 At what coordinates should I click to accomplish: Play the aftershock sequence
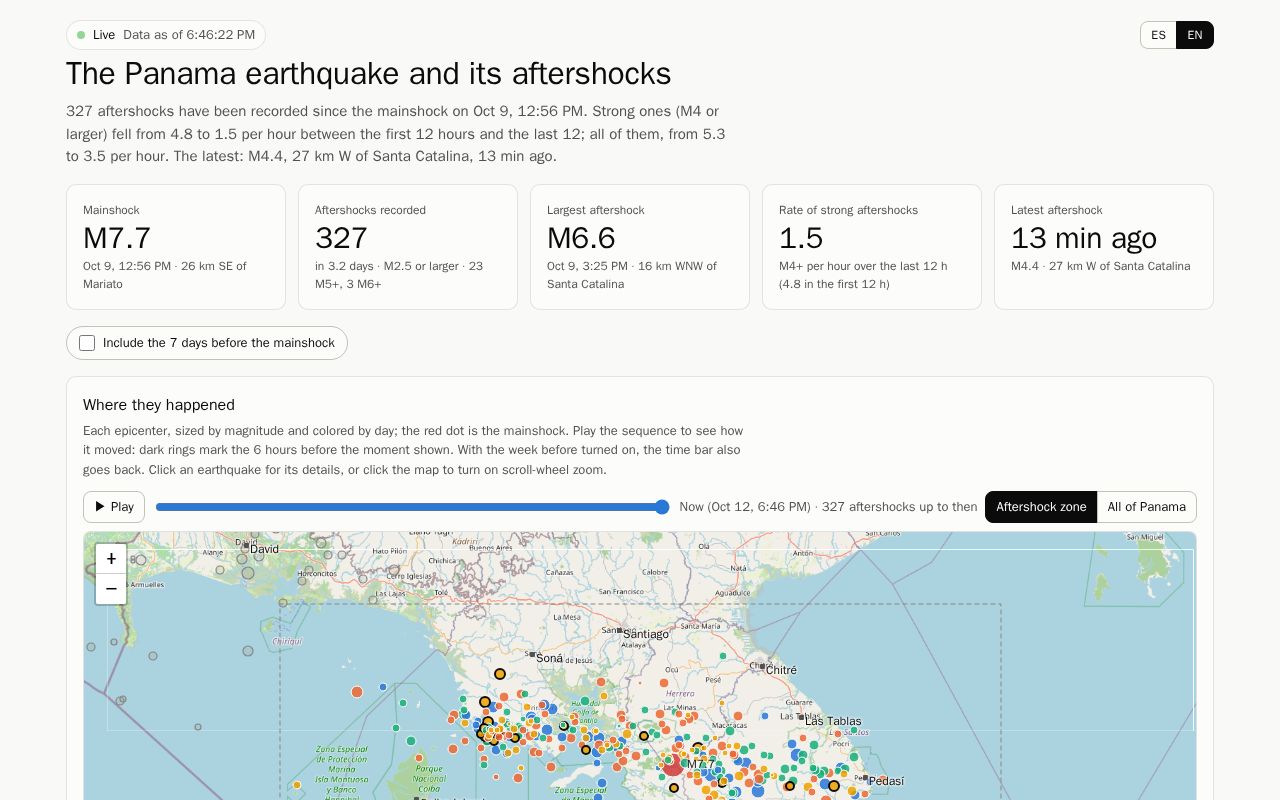[x=114, y=507]
